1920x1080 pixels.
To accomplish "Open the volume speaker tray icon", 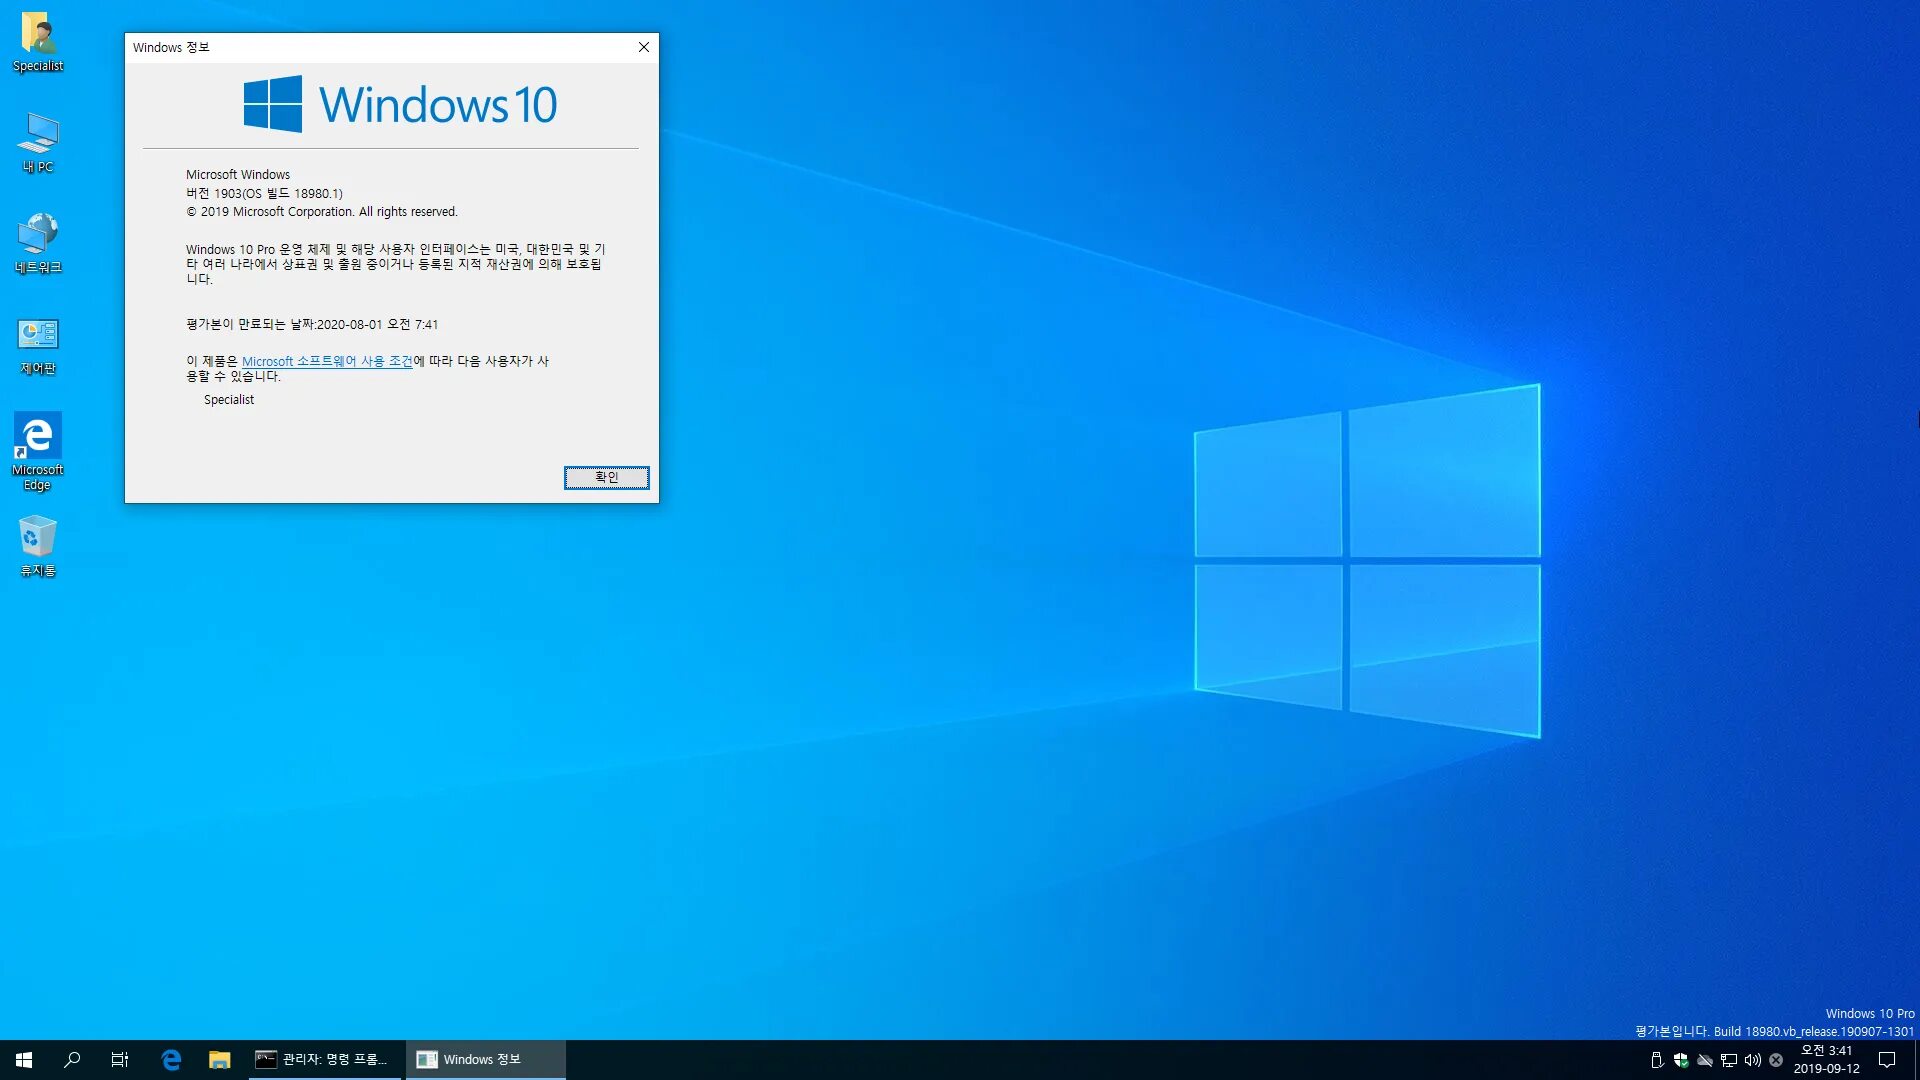I will 1752,1060.
